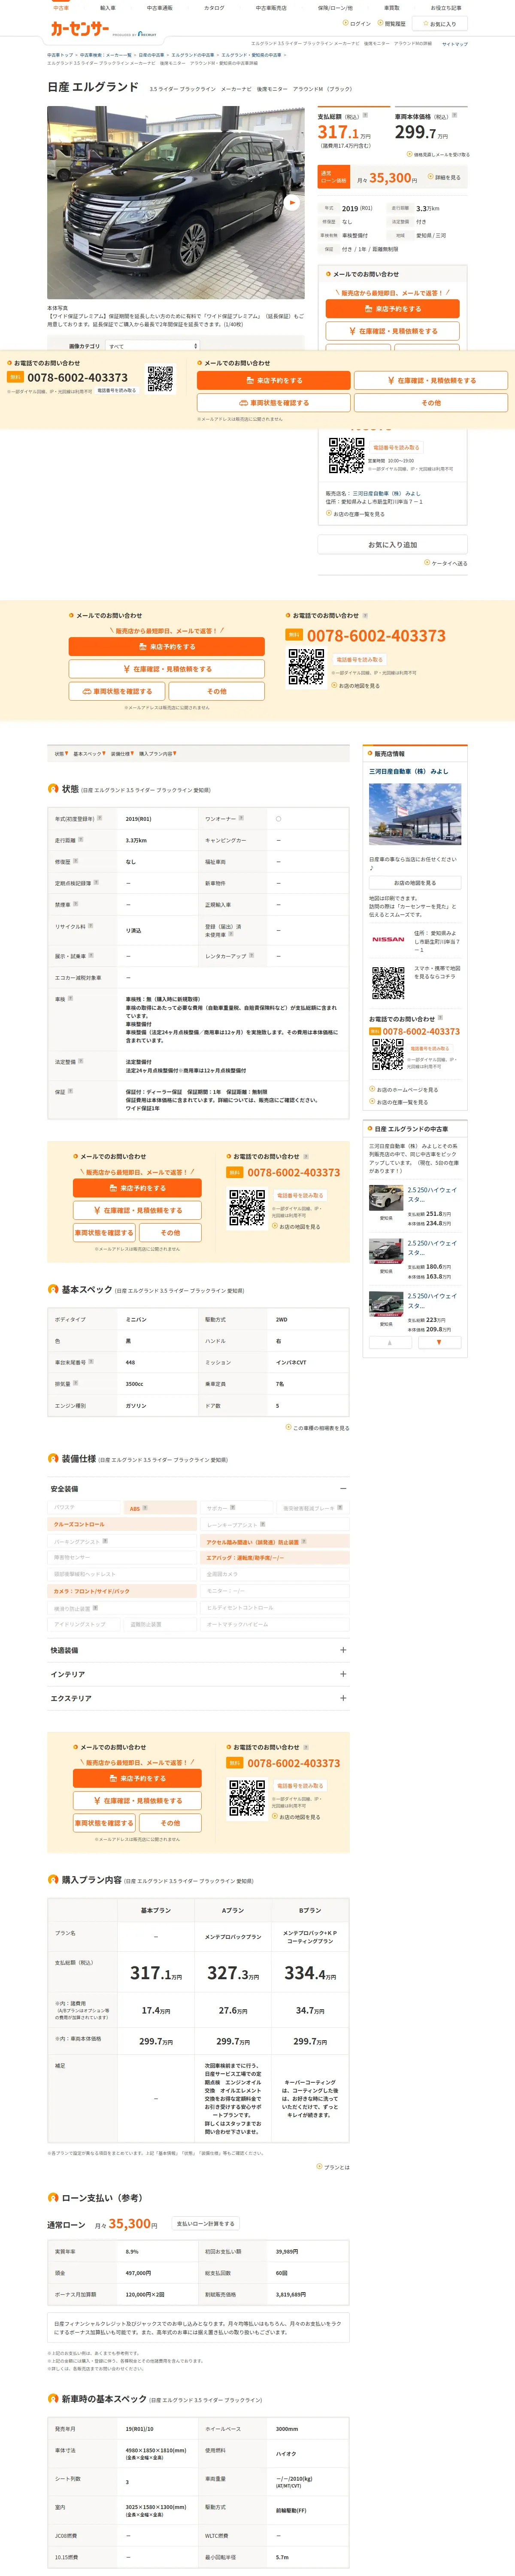Click the ログイン link in the header
The height and width of the screenshot is (2576, 515).
pyautogui.click(x=357, y=23)
